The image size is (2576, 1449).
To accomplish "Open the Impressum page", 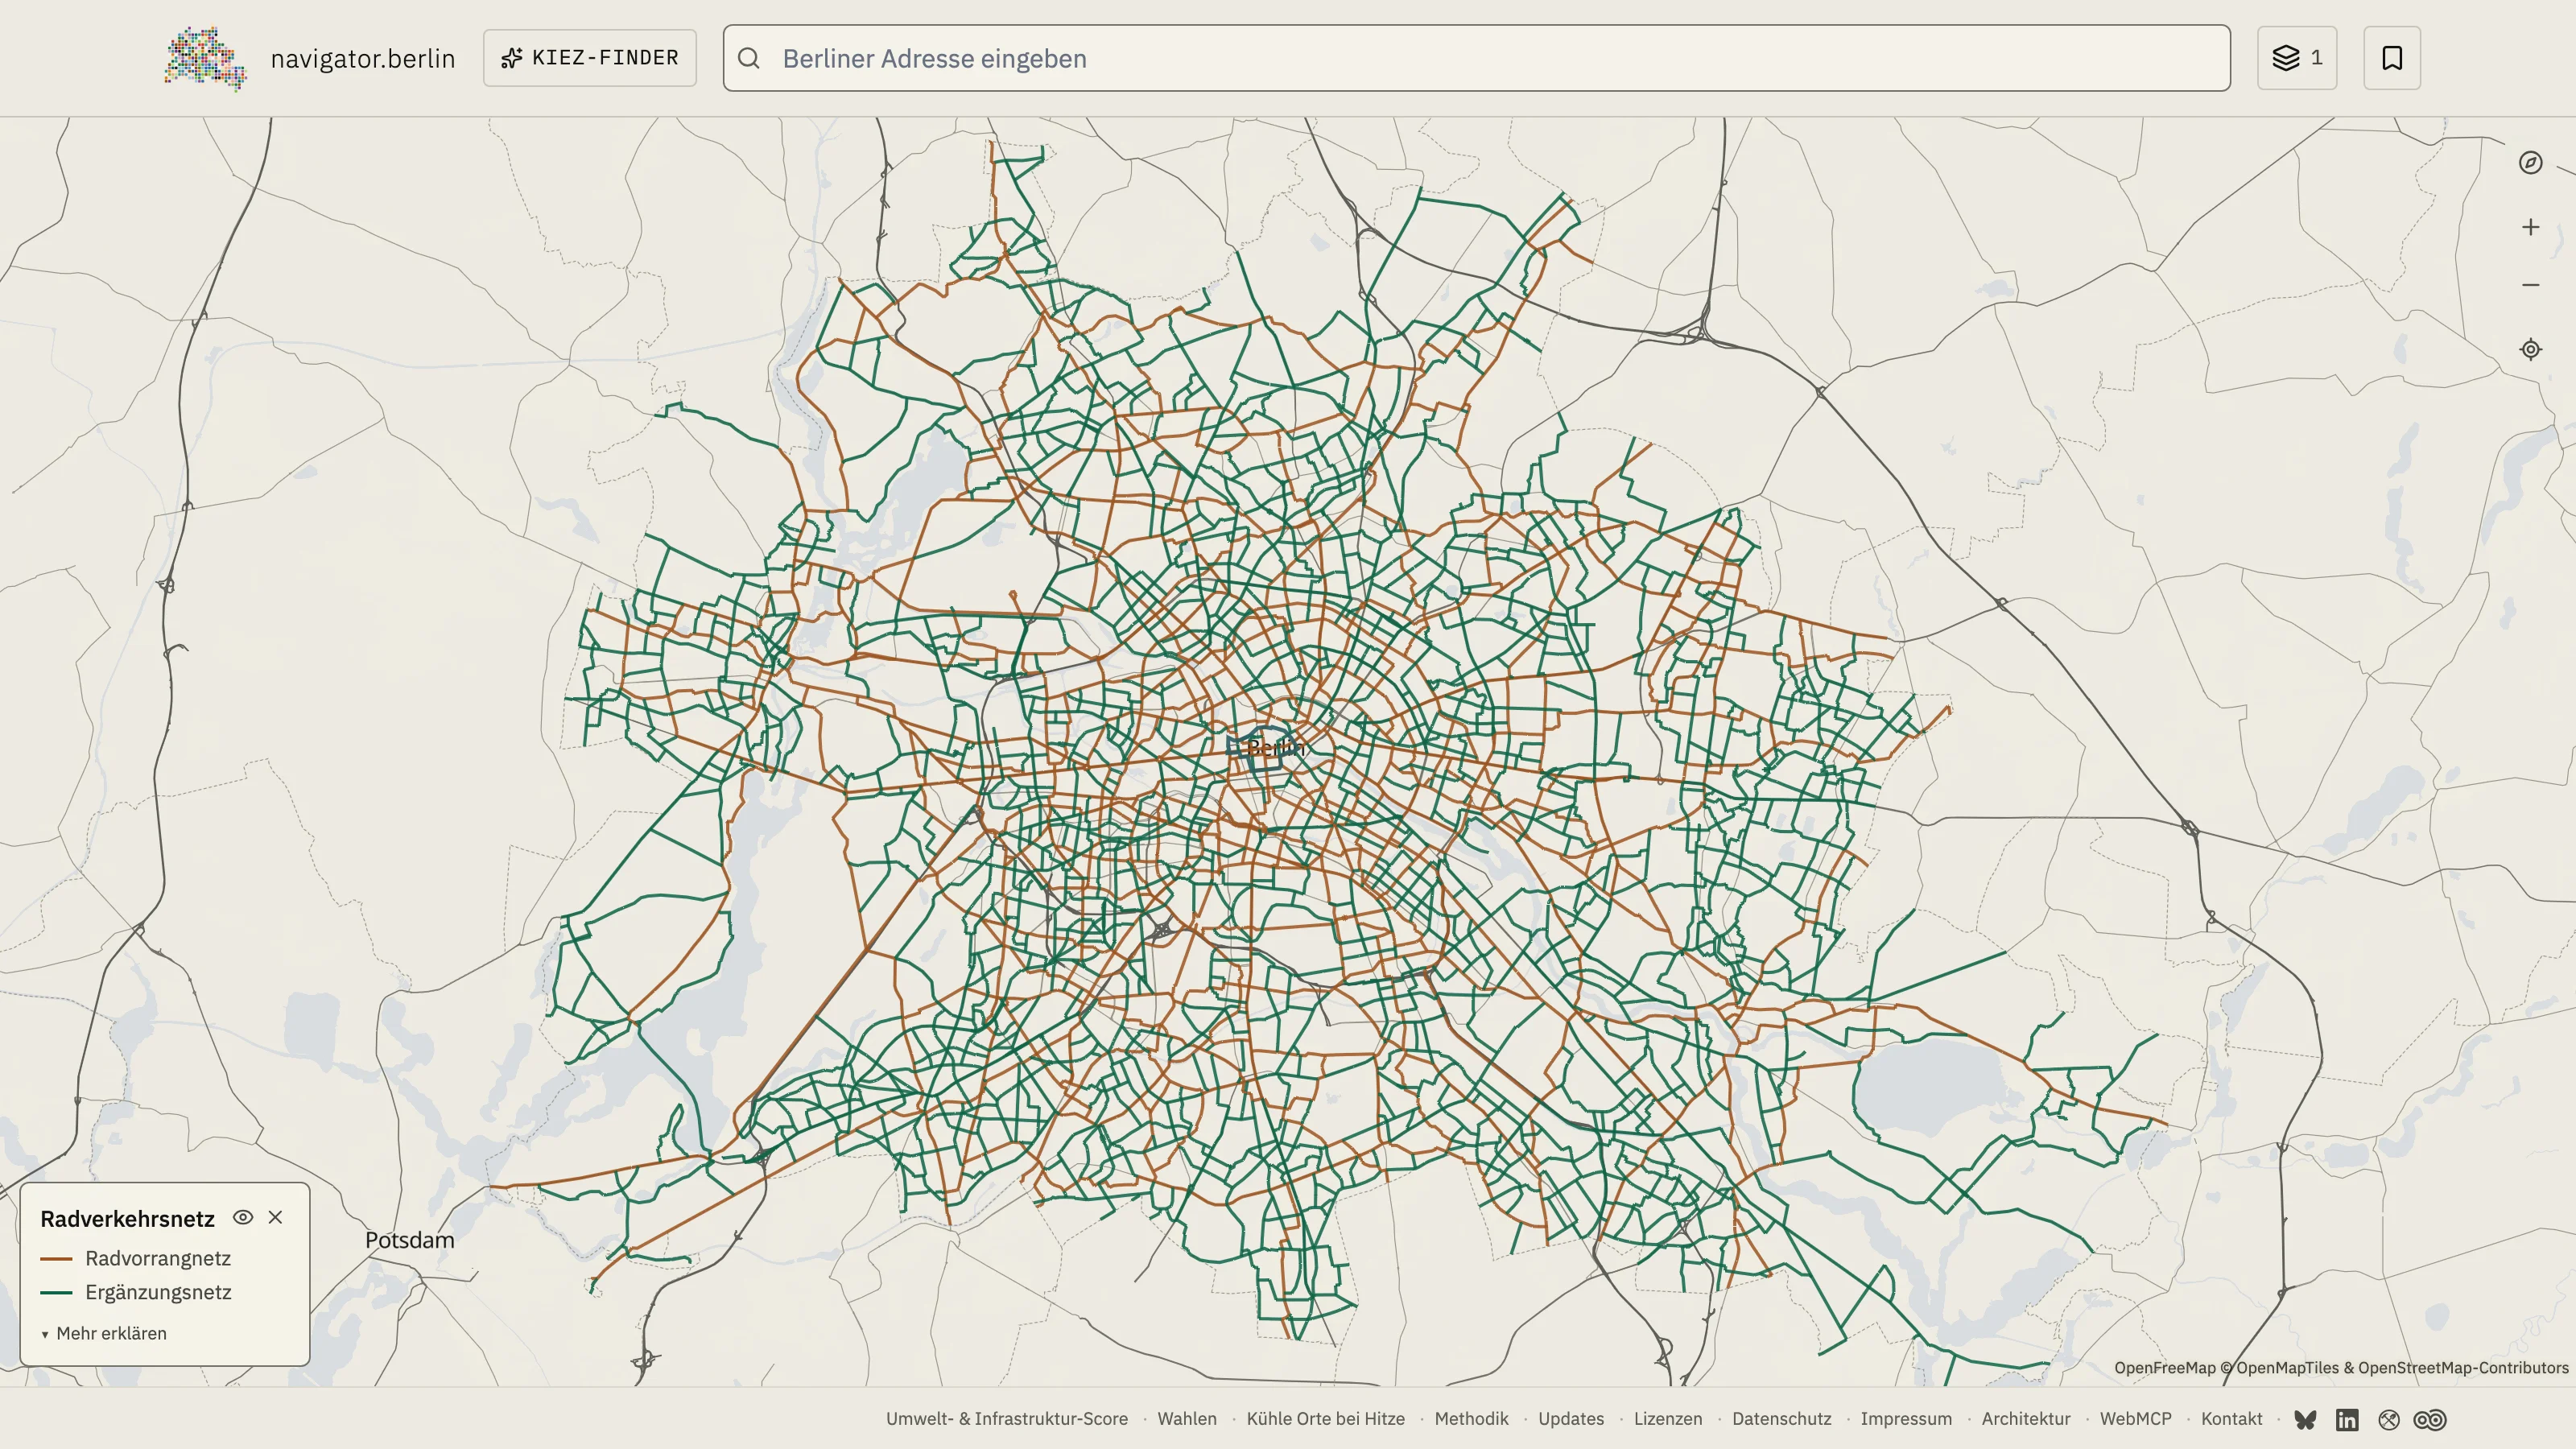I will pyautogui.click(x=1906, y=1419).
